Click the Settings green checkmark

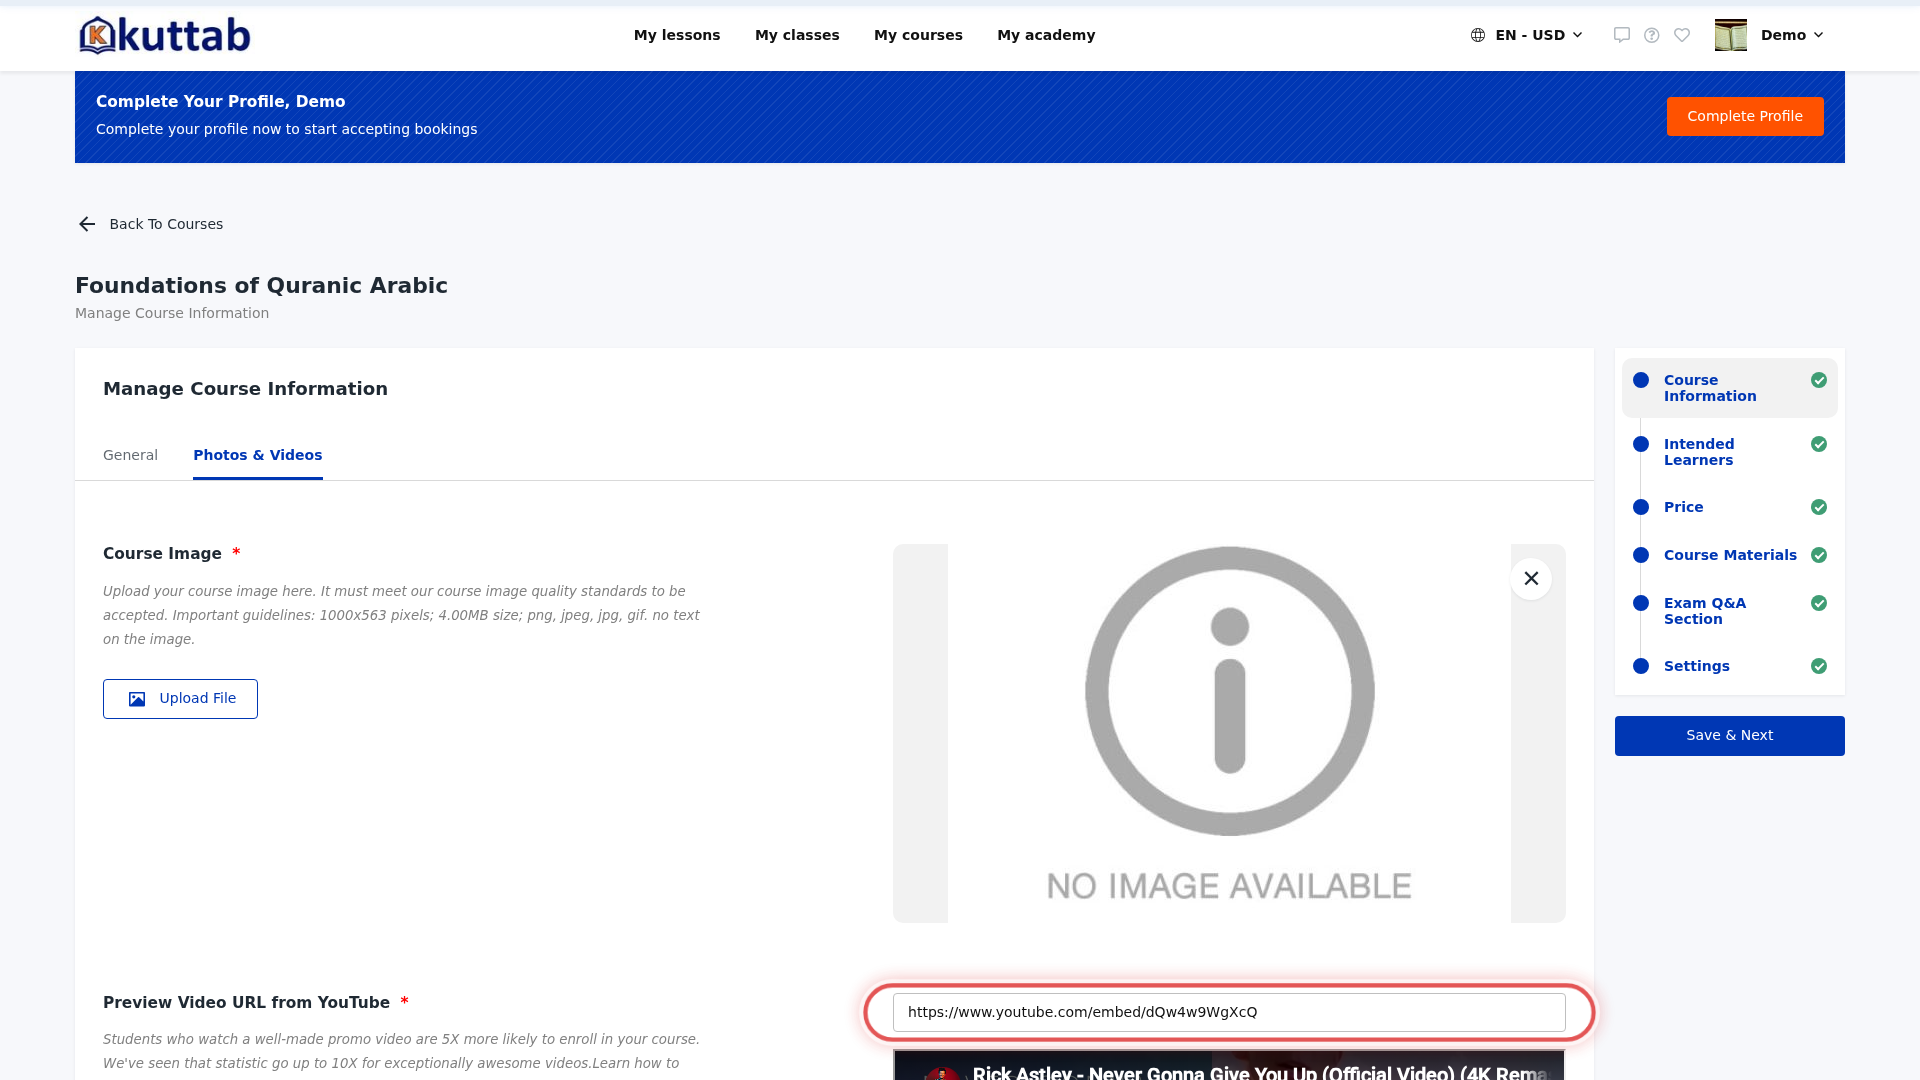[1819, 666]
